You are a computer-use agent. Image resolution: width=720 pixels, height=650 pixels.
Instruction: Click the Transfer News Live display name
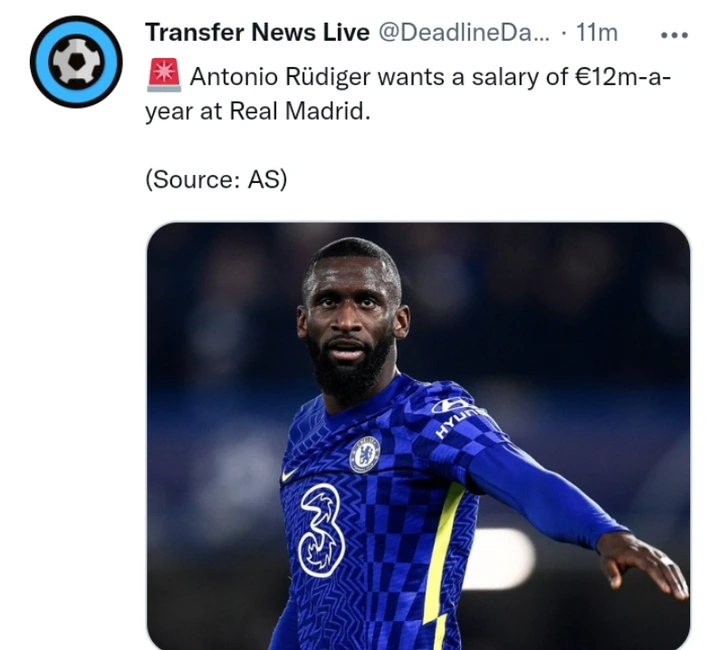point(257,33)
